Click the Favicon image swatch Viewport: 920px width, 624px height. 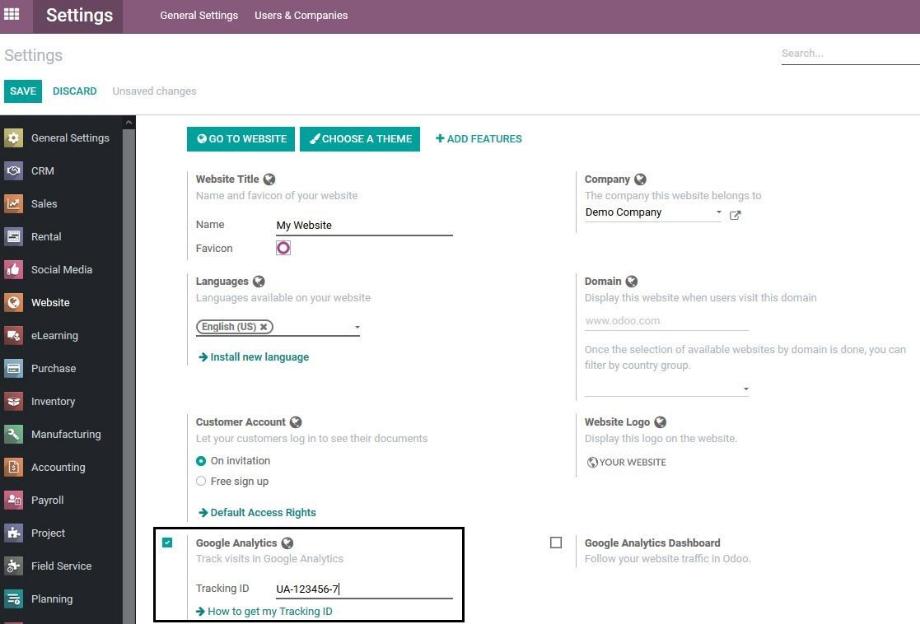coord(282,247)
